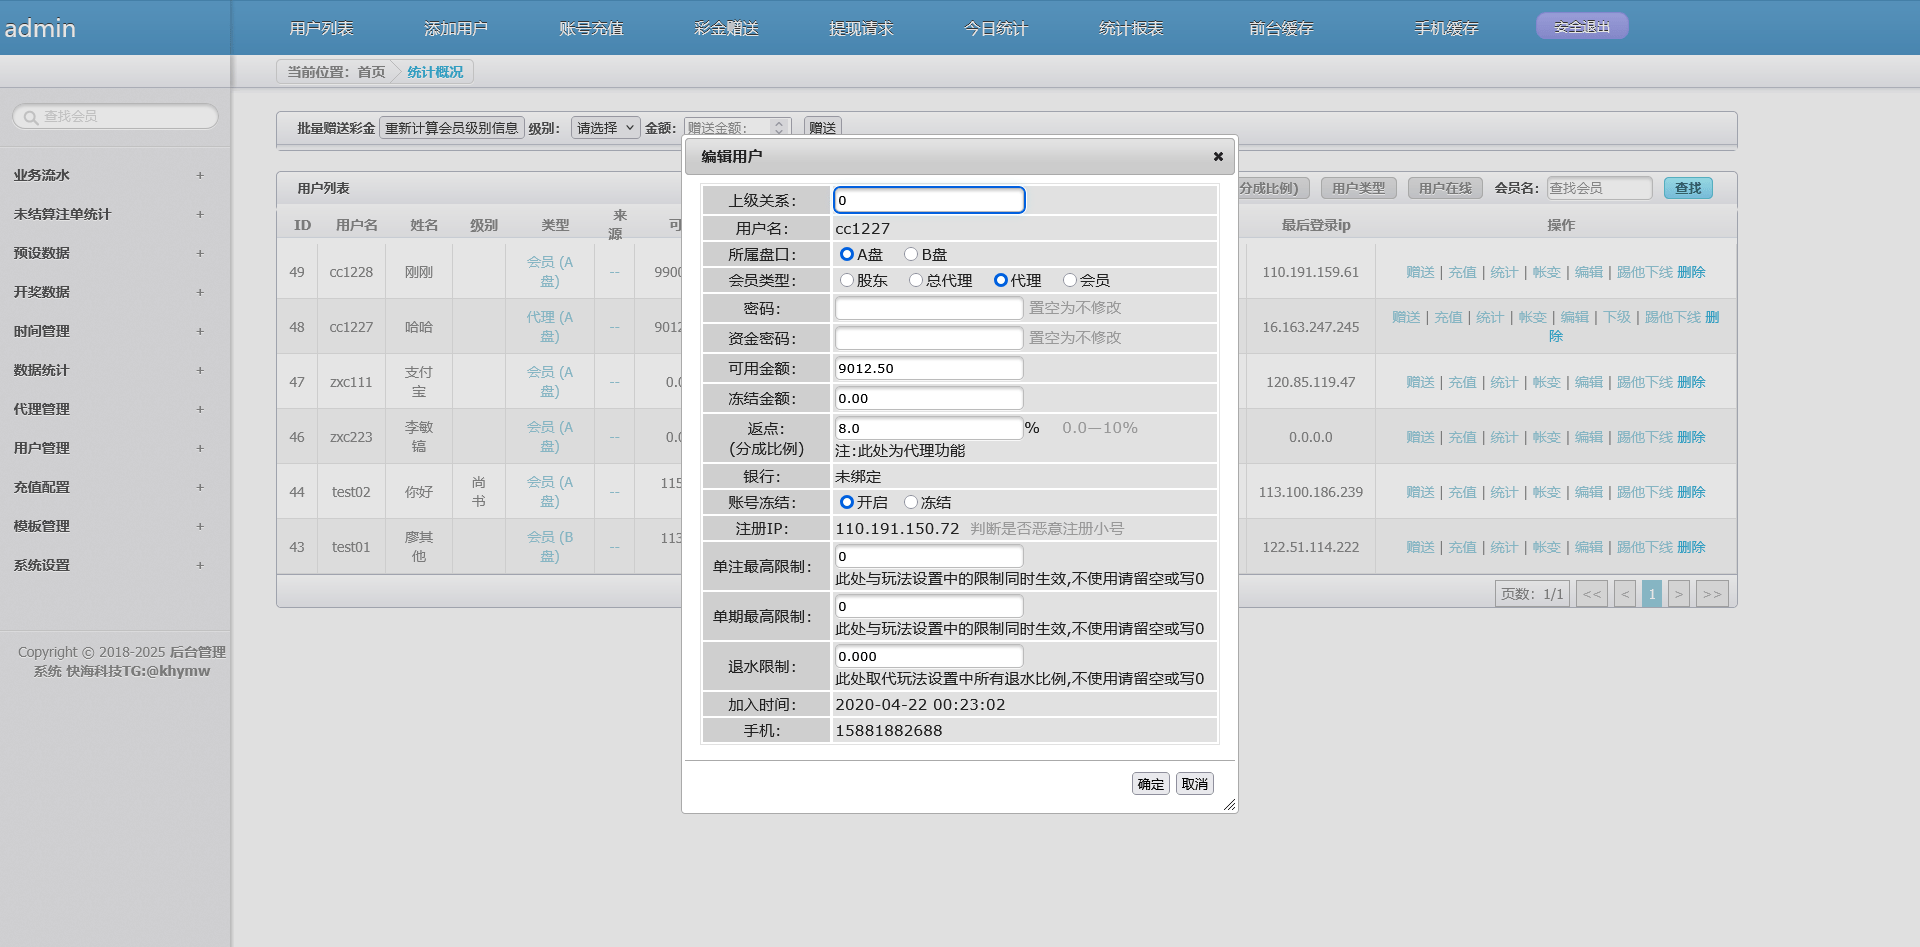Click the 确定 button to save the user

(x=1150, y=783)
